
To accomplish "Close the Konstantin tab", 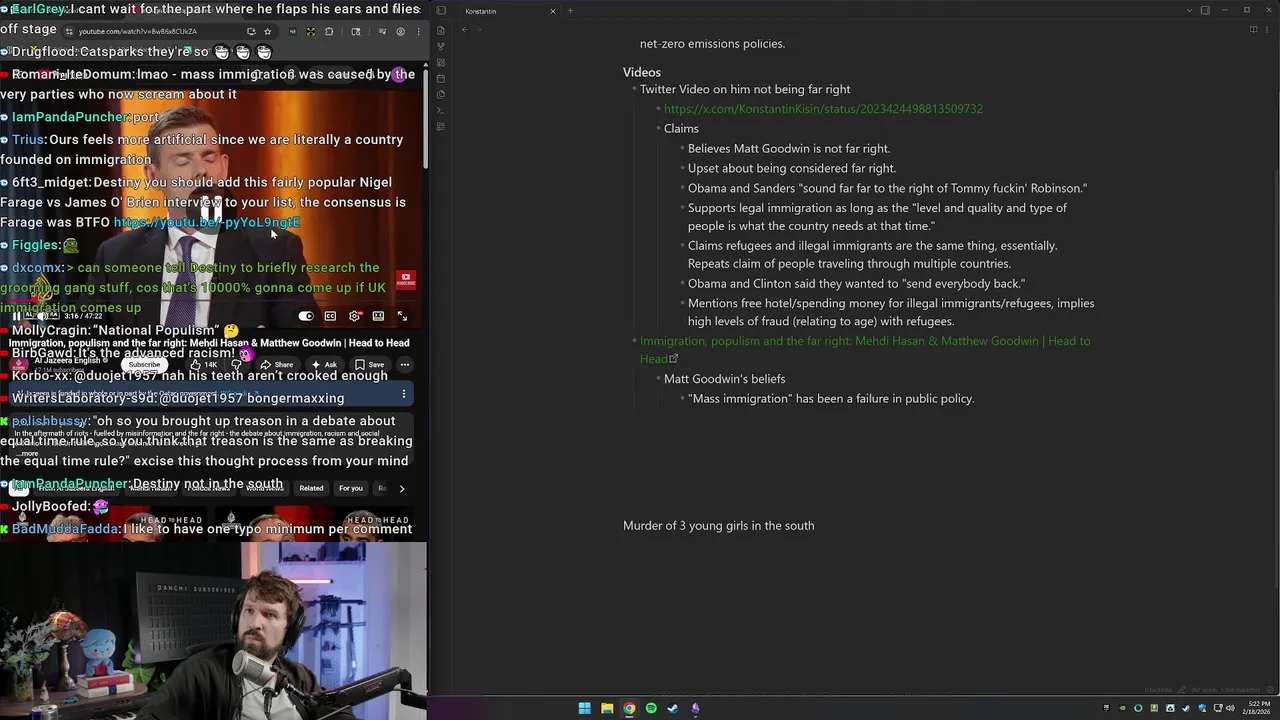I will tap(553, 11).
